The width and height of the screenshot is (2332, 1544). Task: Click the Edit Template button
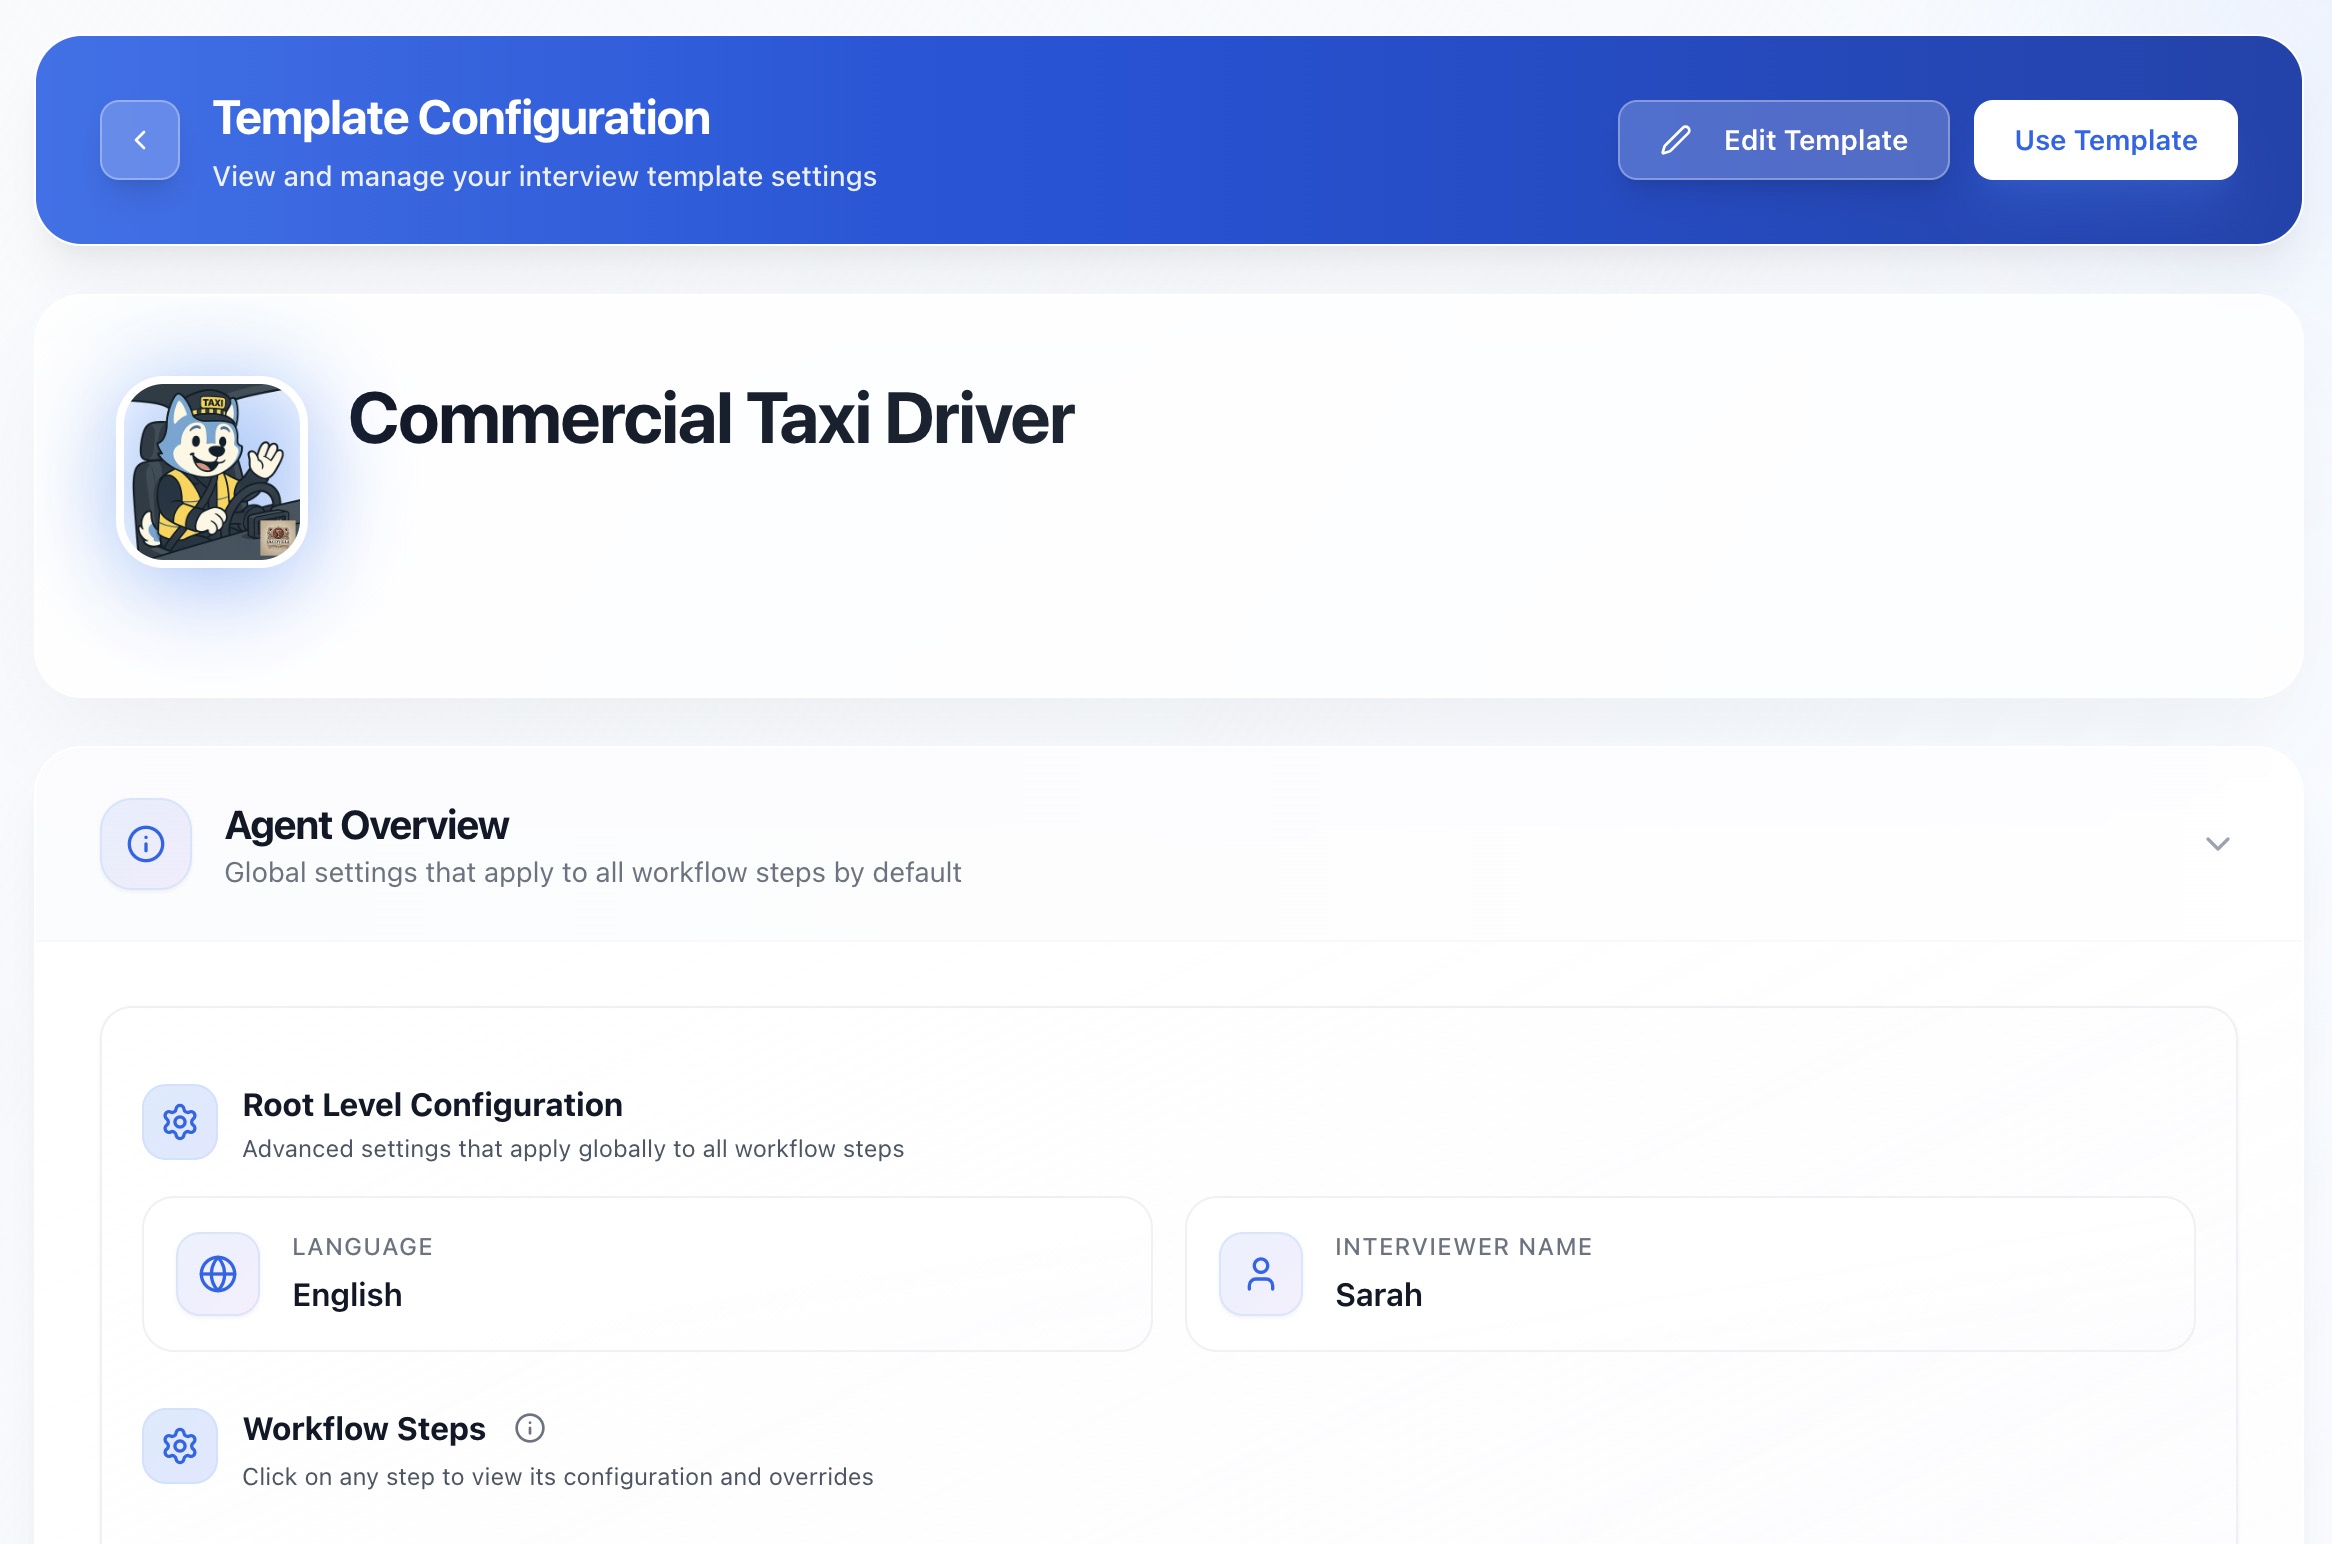click(1783, 140)
